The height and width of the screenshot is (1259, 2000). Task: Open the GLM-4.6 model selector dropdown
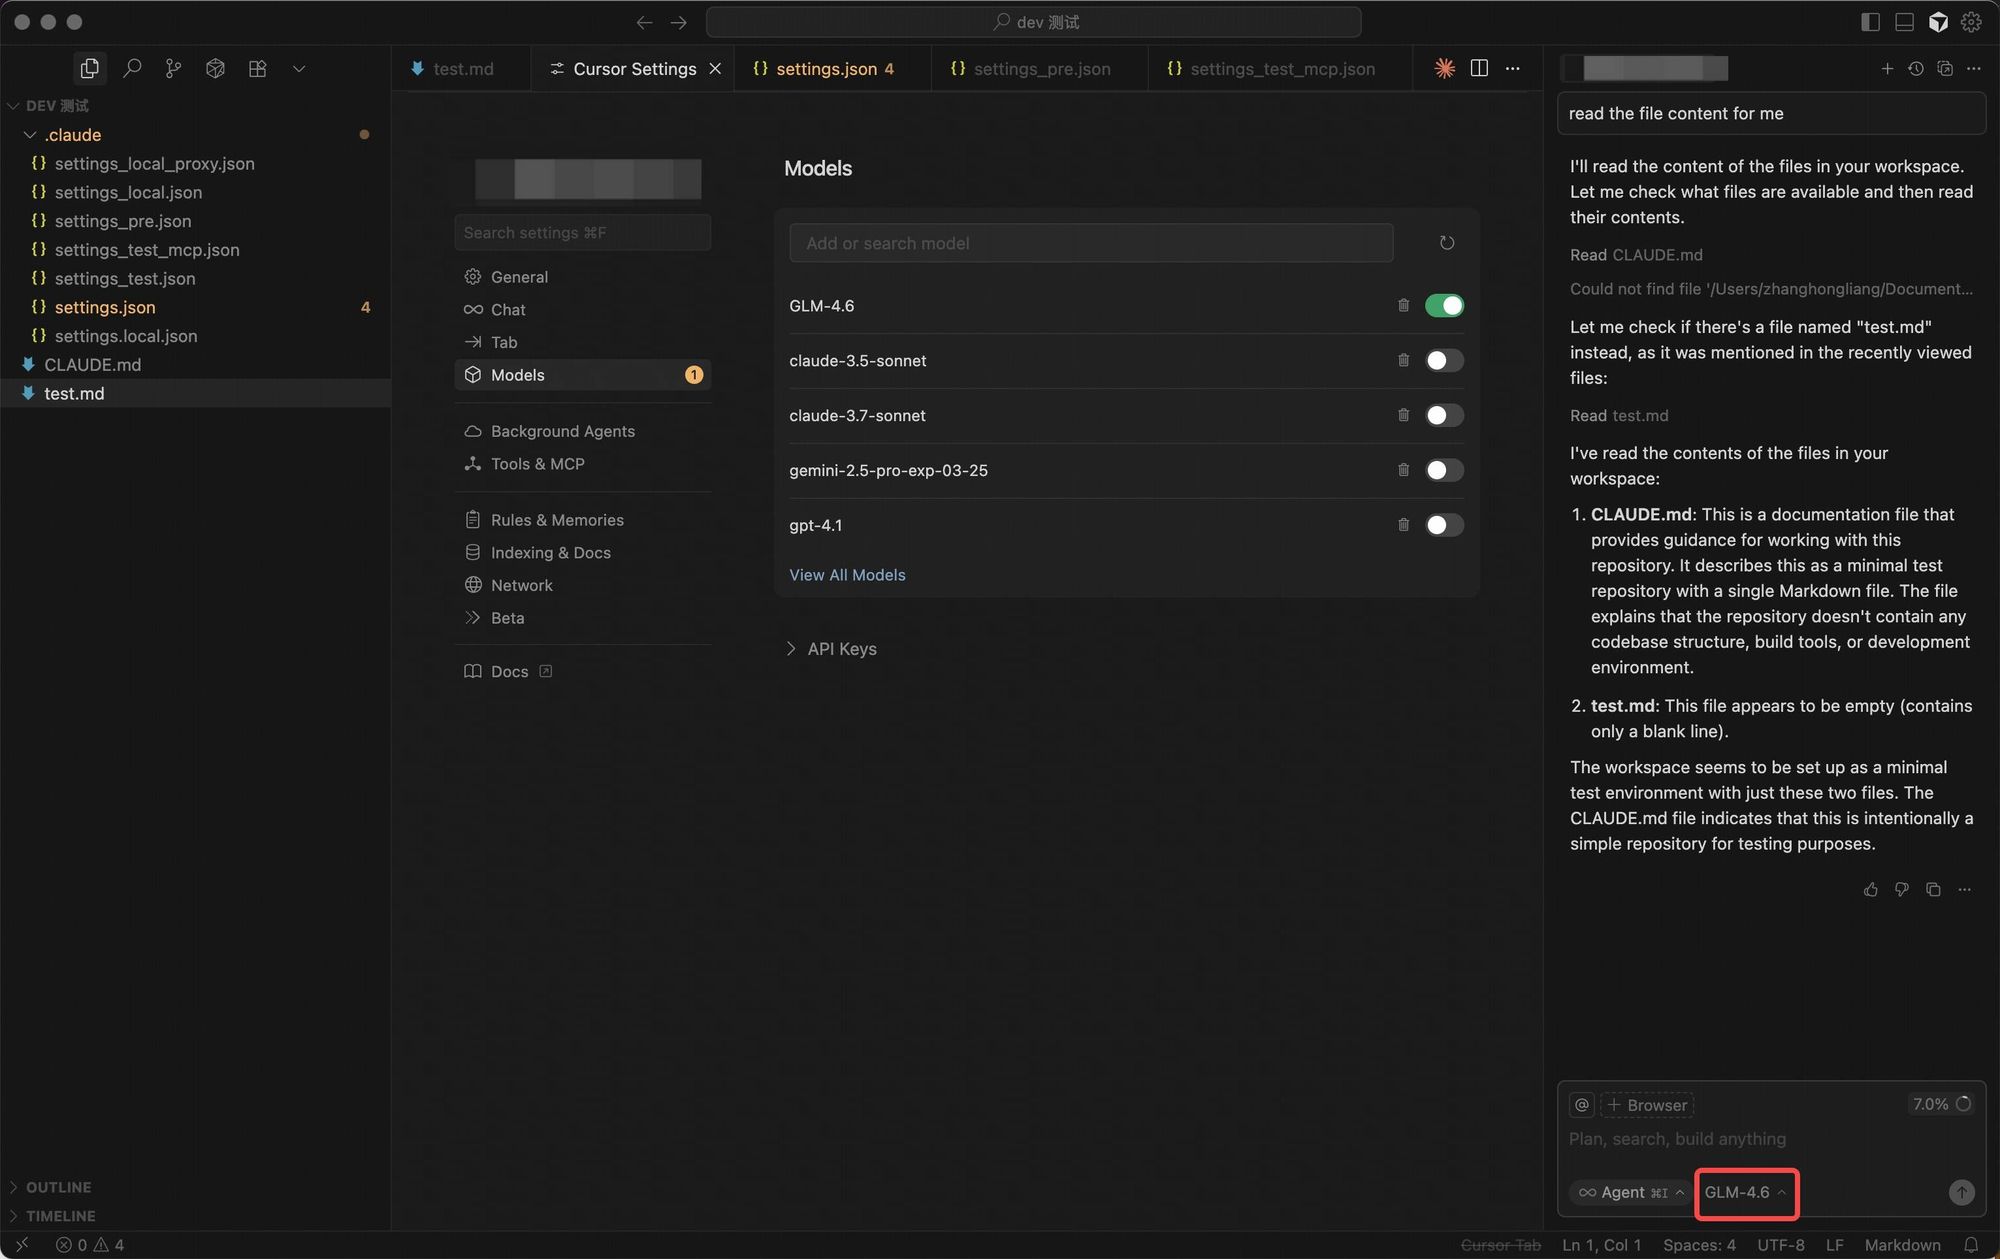pyautogui.click(x=1745, y=1192)
